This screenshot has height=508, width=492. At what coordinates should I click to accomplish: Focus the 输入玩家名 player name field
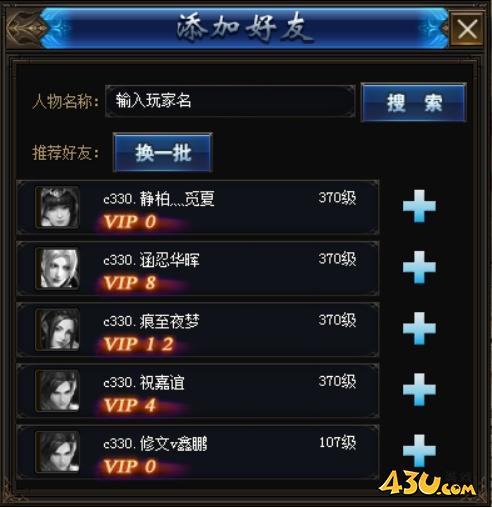coord(230,101)
